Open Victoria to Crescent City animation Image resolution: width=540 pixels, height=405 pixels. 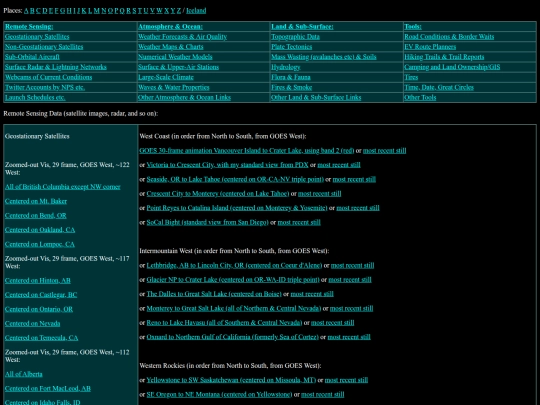(x=227, y=165)
